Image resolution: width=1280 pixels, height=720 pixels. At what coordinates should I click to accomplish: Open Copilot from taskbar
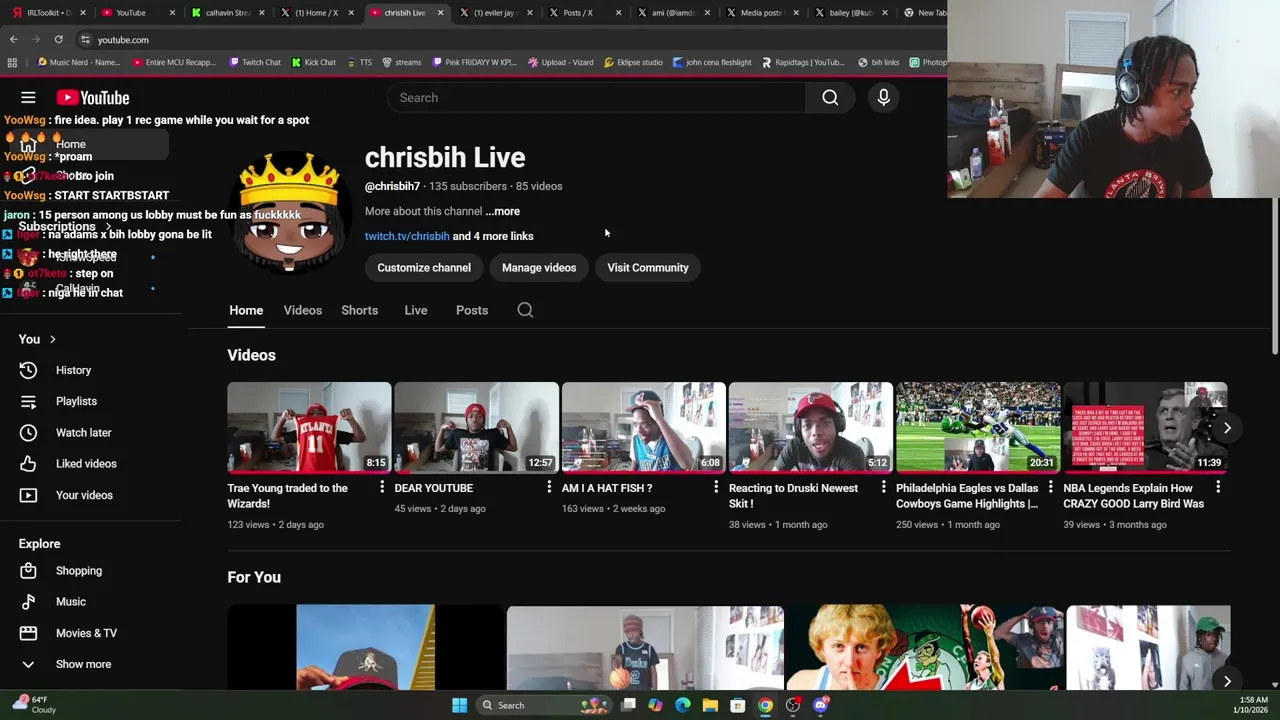coord(655,705)
